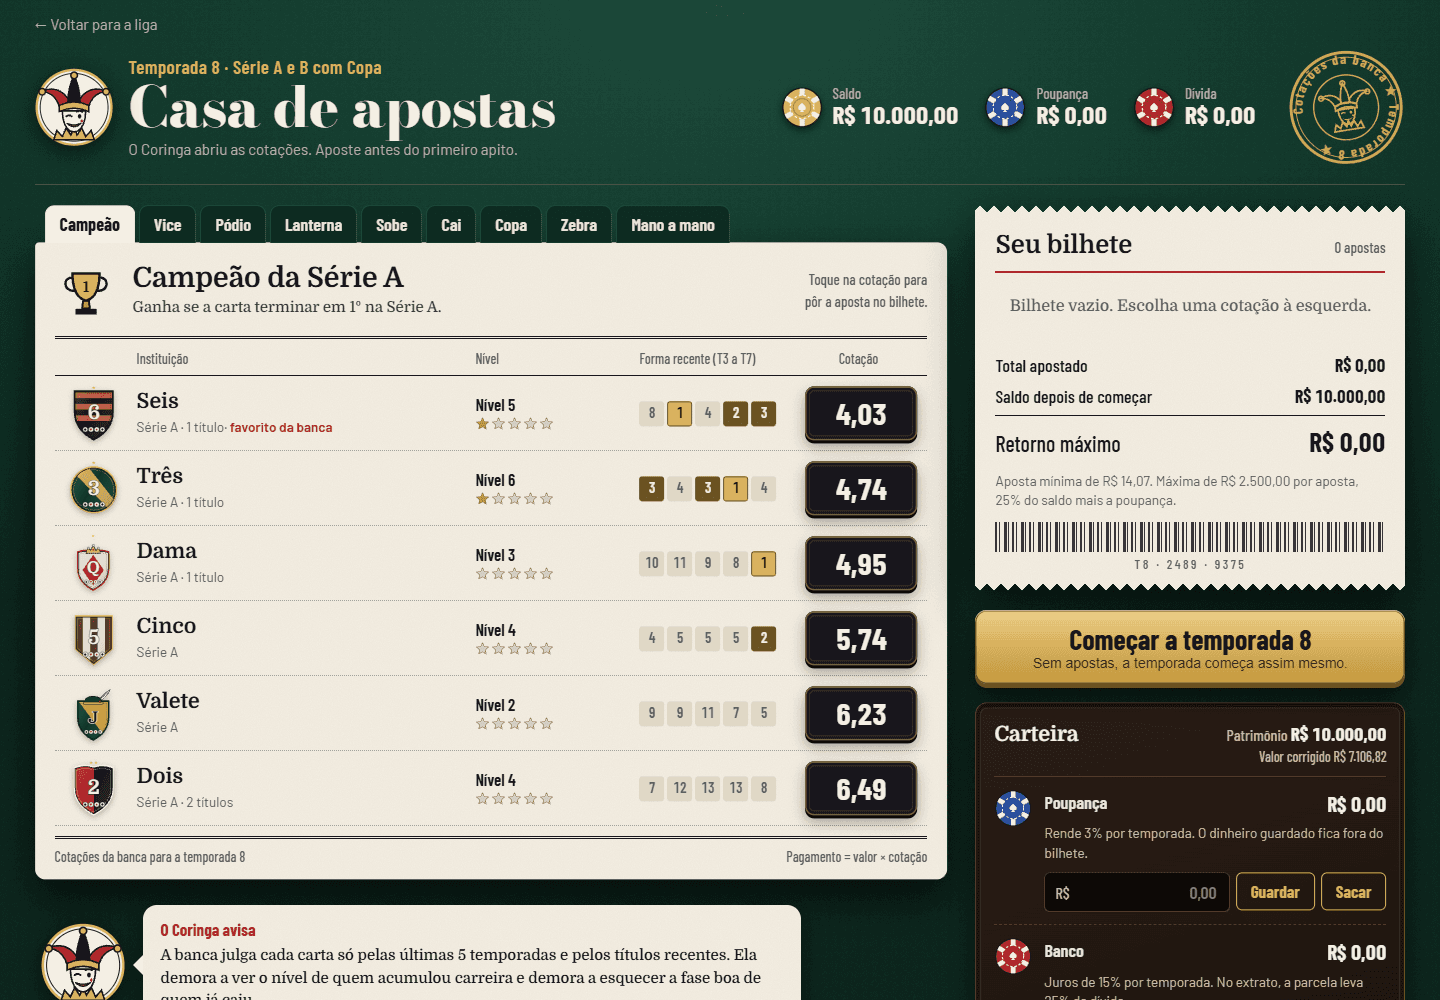The width and height of the screenshot is (1440, 1000).
Task: Click the "favorito da banca" label
Action: click(x=281, y=427)
